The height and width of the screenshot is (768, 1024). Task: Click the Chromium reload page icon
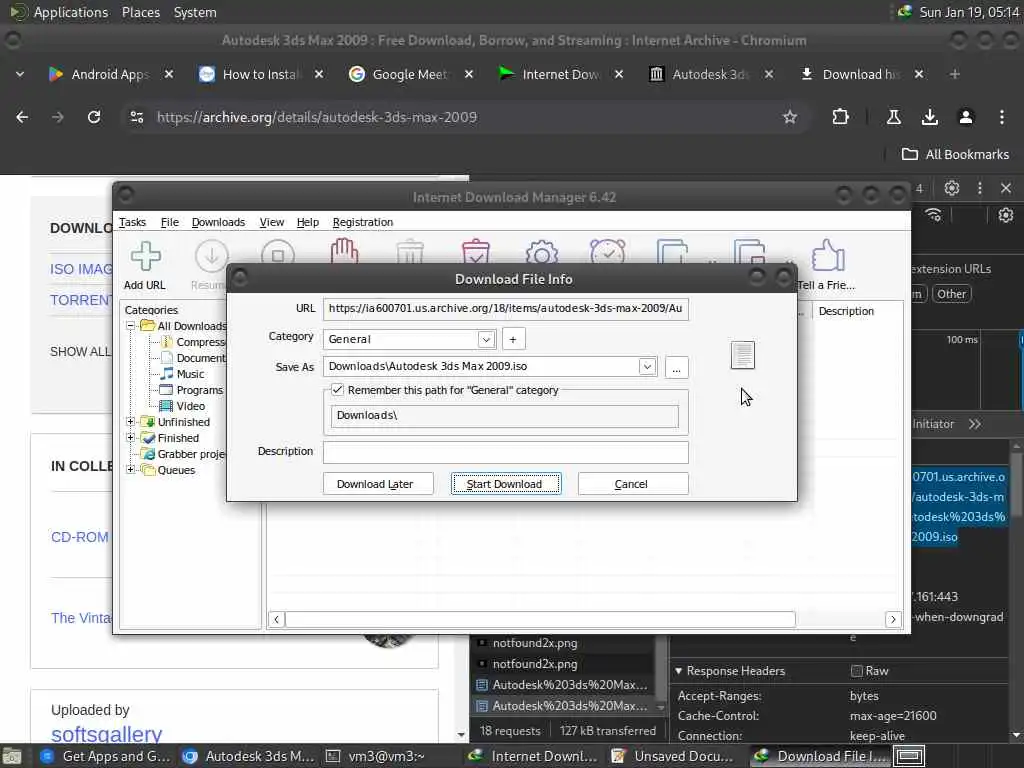coord(94,117)
